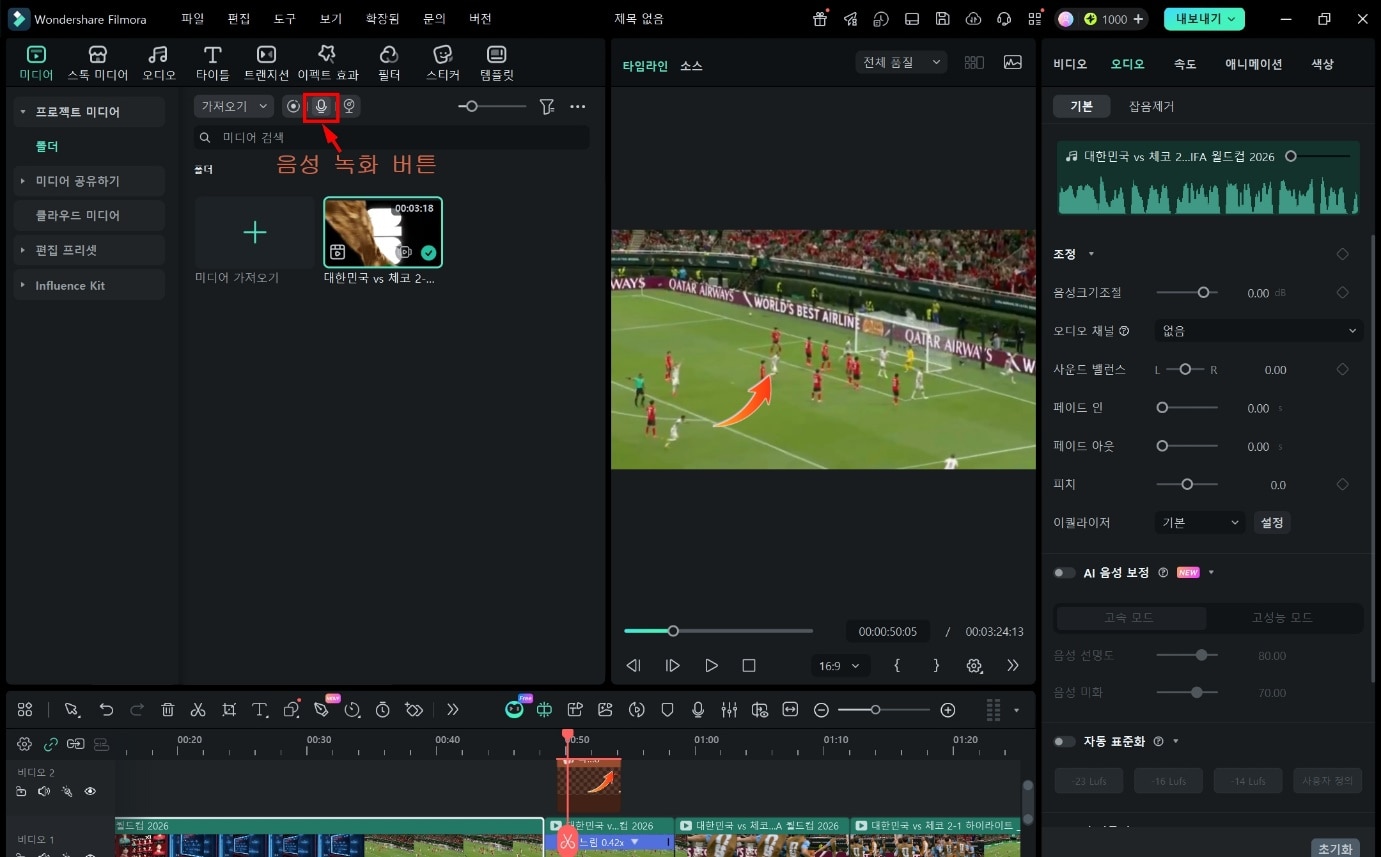Toggle visibility eye of 비디오 2 track
Screen dimensions: 1381x857
coord(90,792)
